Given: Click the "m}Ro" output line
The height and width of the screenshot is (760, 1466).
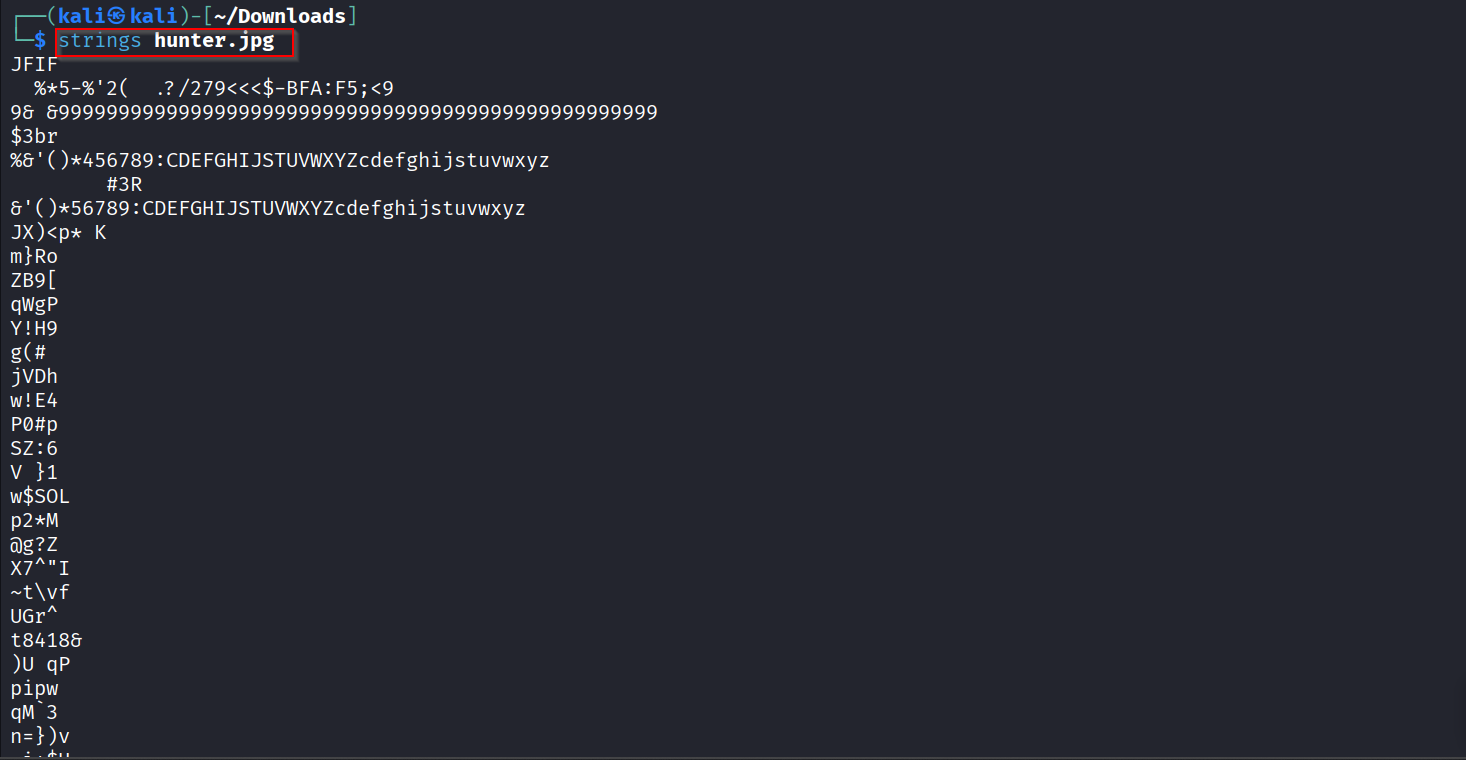Looking at the screenshot, I should tap(34, 257).
